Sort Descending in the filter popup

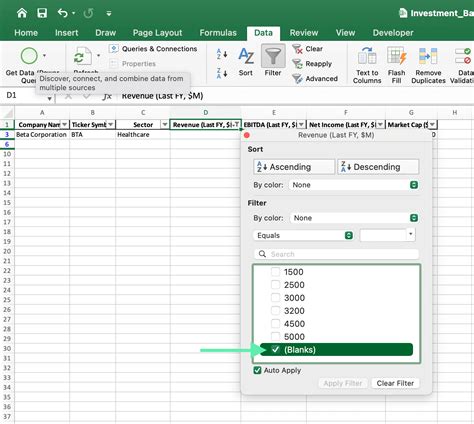tap(378, 167)
